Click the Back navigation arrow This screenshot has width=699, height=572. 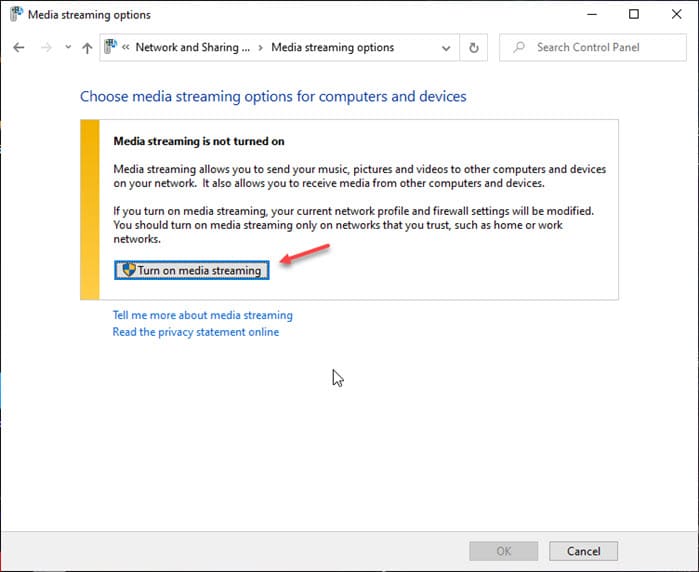coord(19,47)
